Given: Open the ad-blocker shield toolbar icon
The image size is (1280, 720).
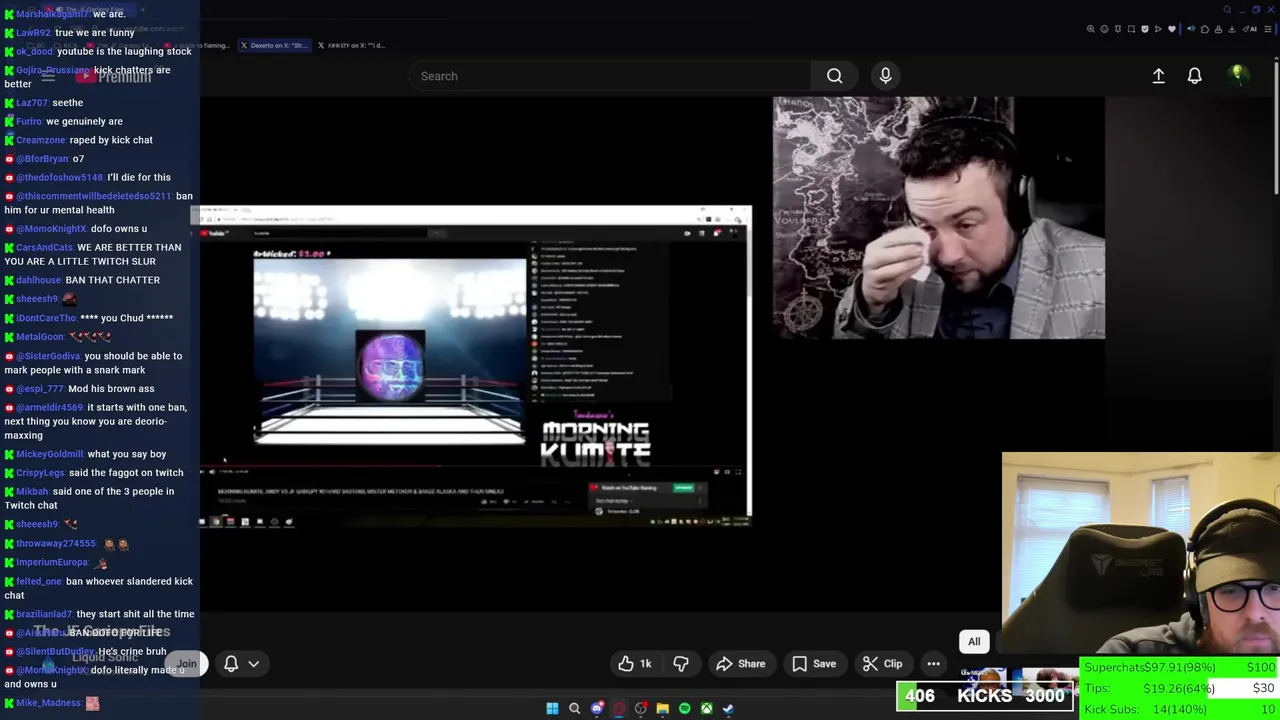Looking at the screenshot, I should click(1145, 29).
